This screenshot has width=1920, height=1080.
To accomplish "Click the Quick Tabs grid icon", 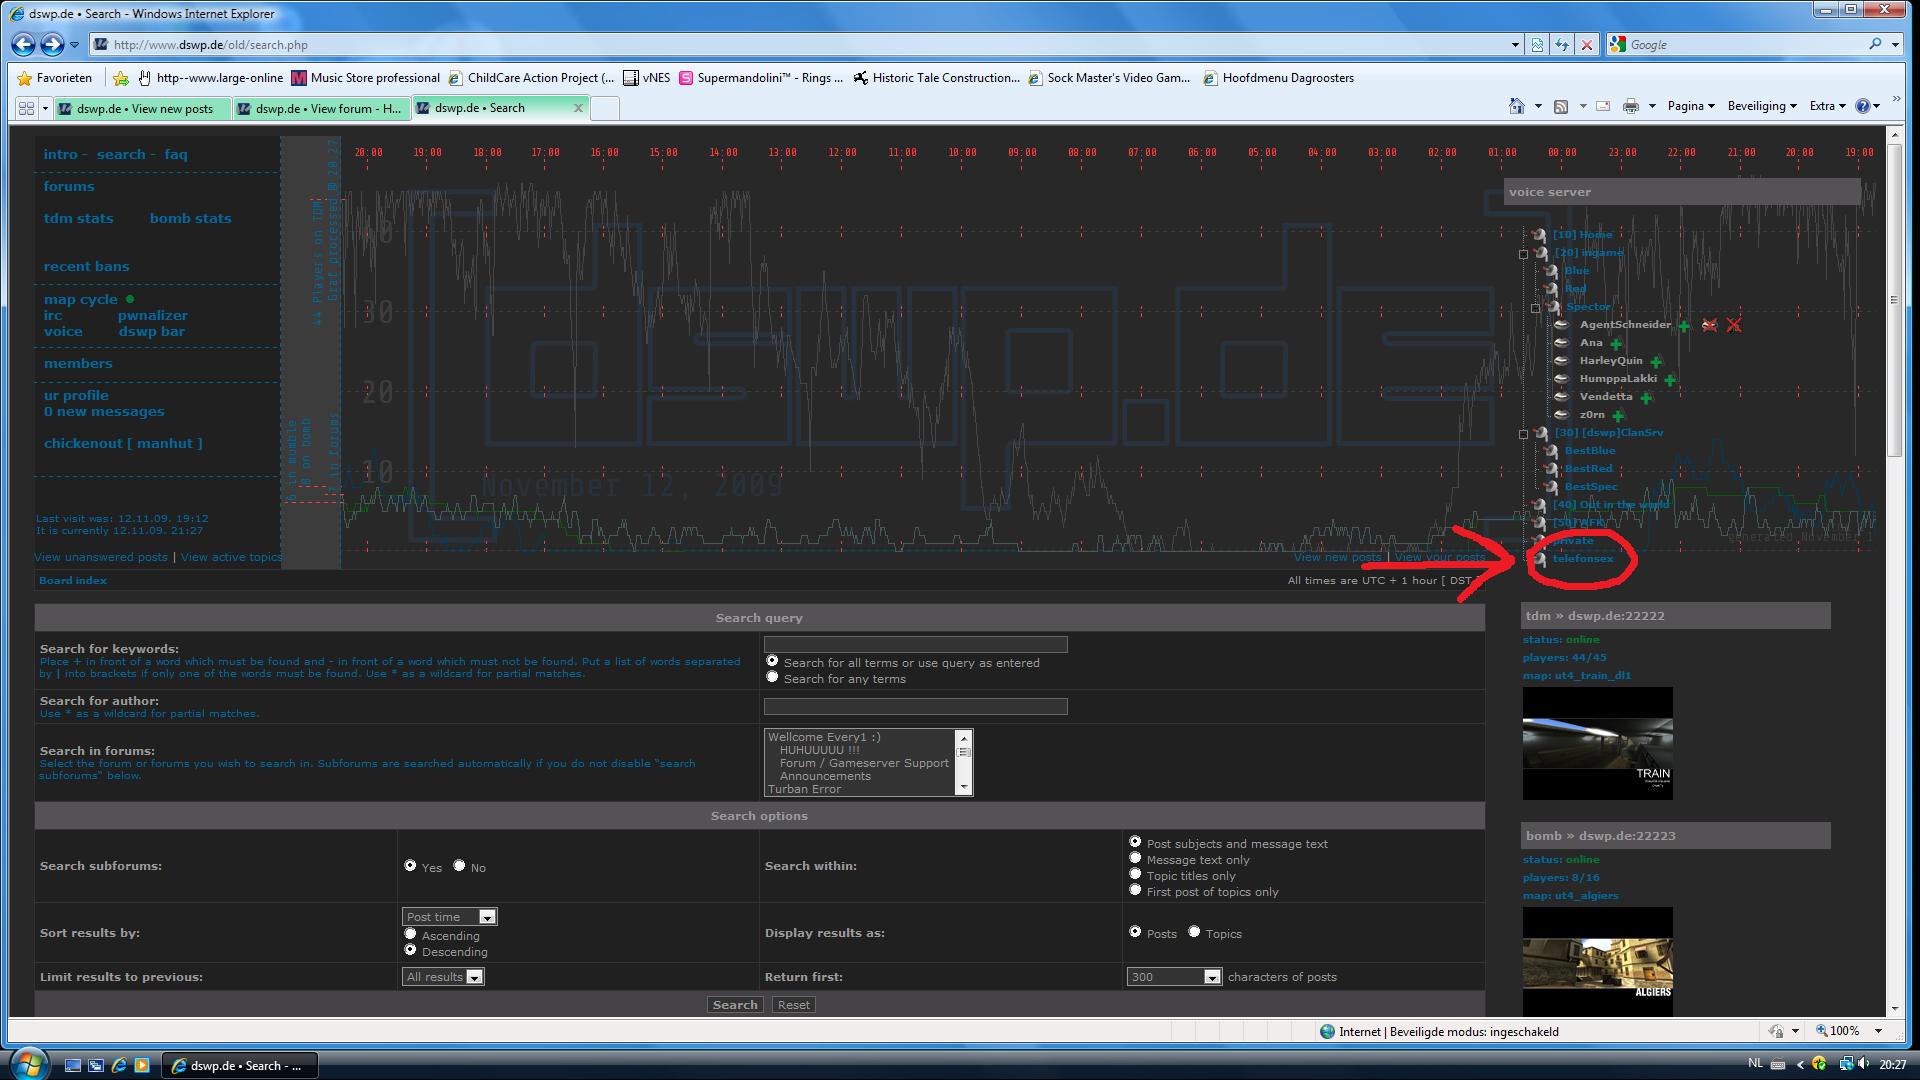I will click(27, 108).
